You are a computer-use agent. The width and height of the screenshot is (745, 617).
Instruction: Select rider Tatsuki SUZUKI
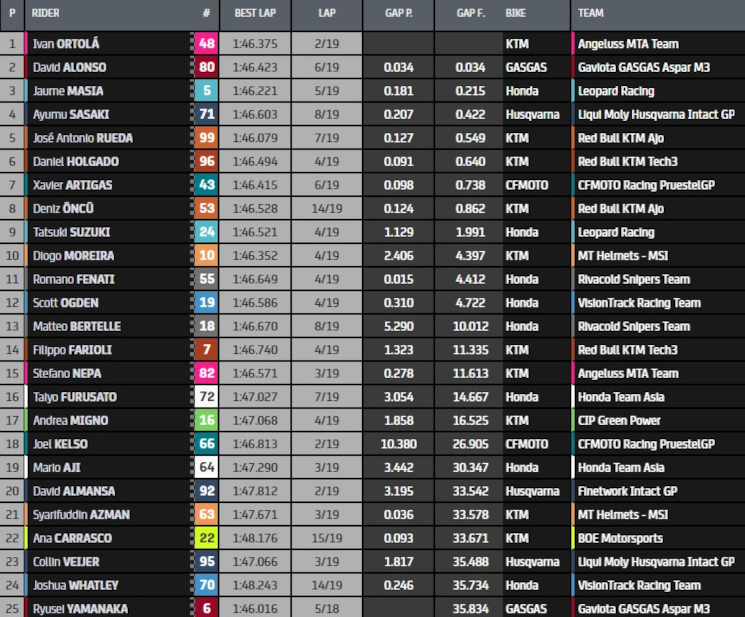point(71,232)
